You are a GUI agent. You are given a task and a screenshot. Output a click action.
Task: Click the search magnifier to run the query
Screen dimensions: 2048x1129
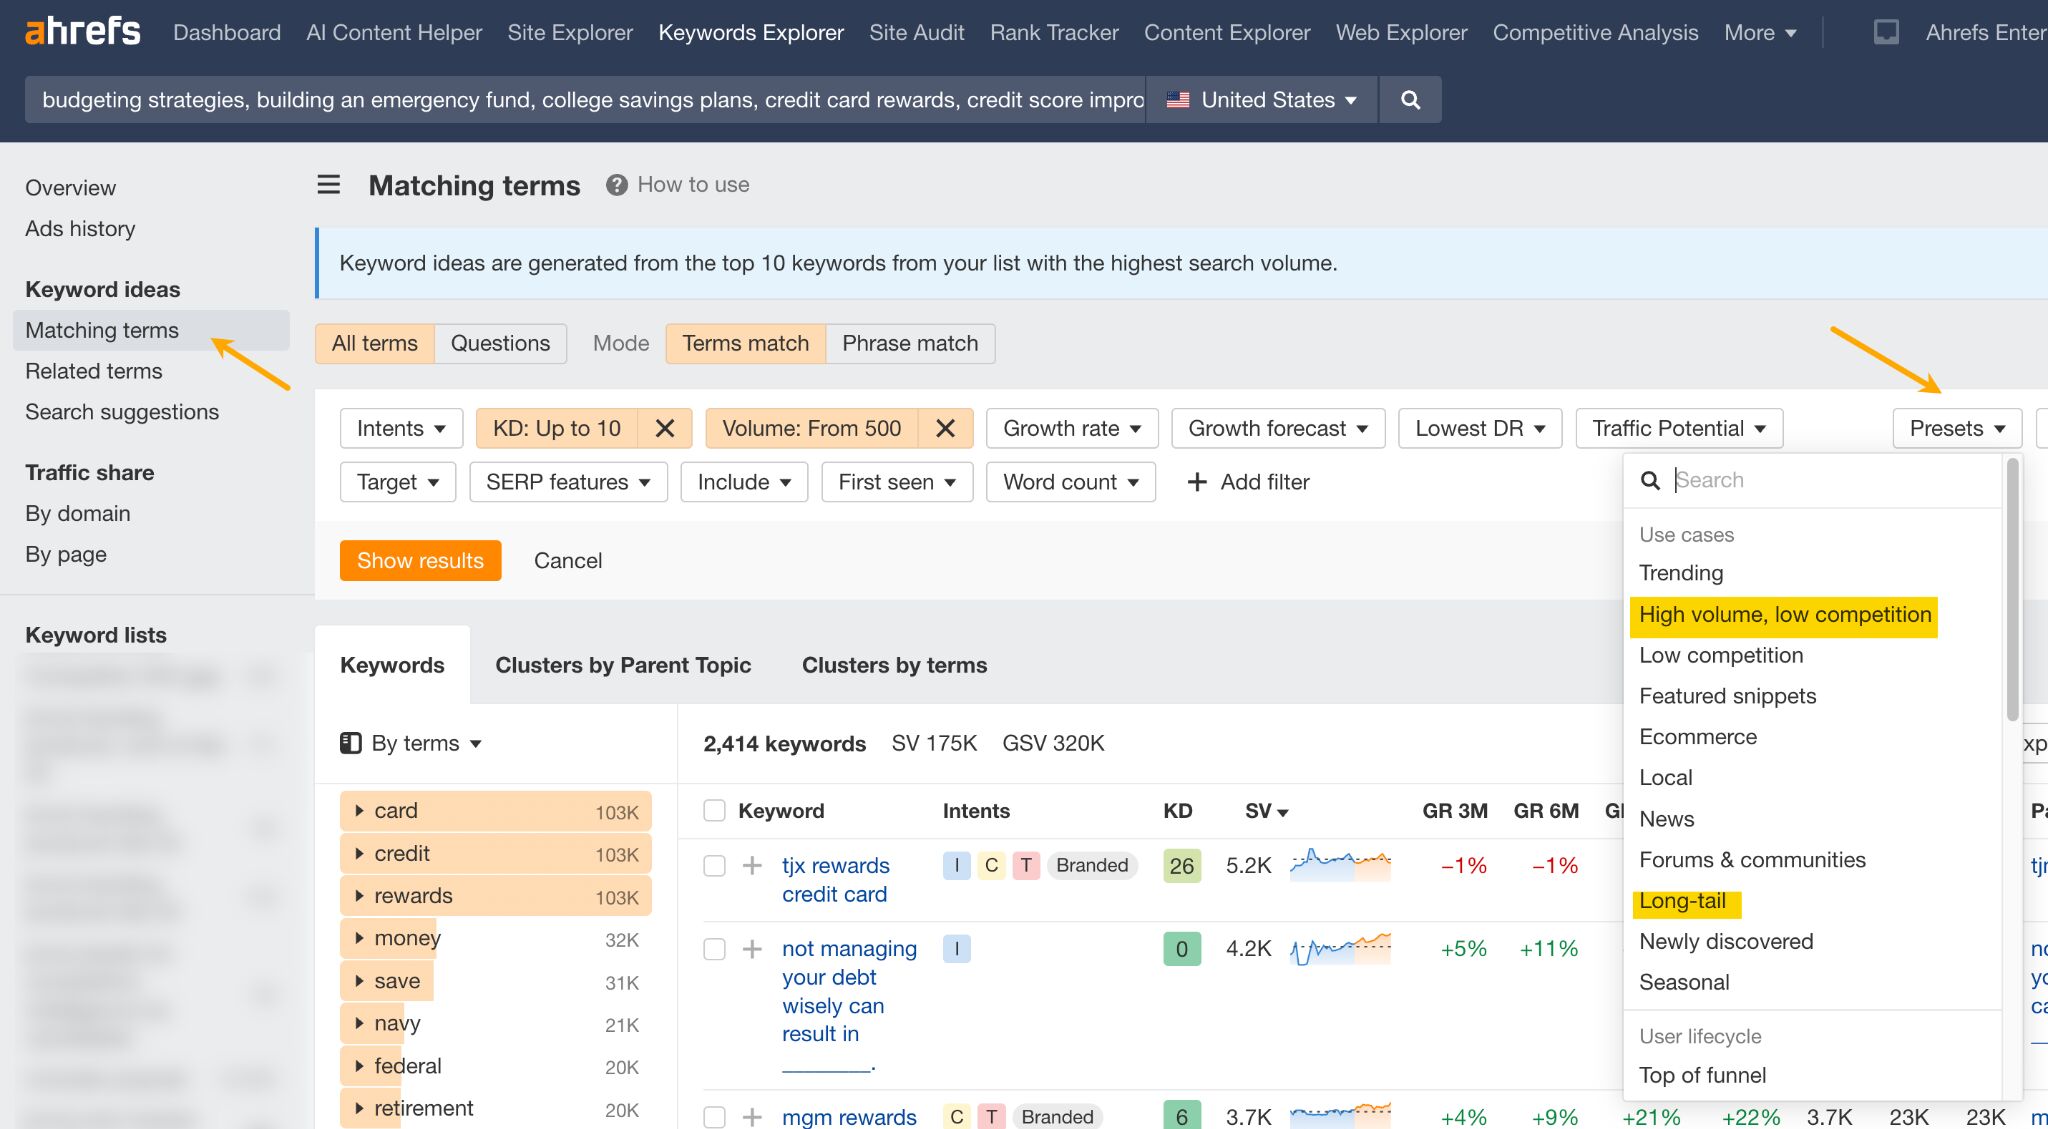coord(1410,99)
